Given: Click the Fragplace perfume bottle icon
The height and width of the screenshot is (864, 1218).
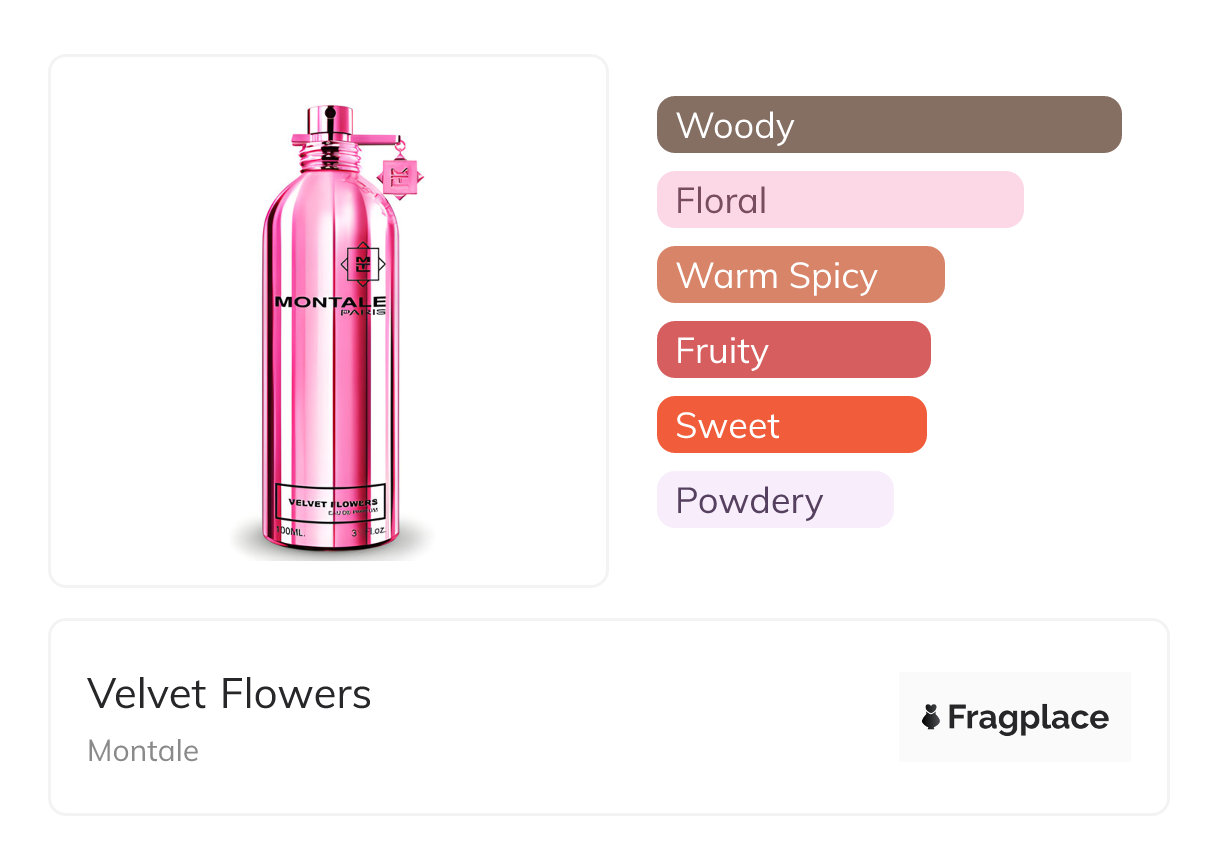Looking at the screenshot, I should coord(931,717).
